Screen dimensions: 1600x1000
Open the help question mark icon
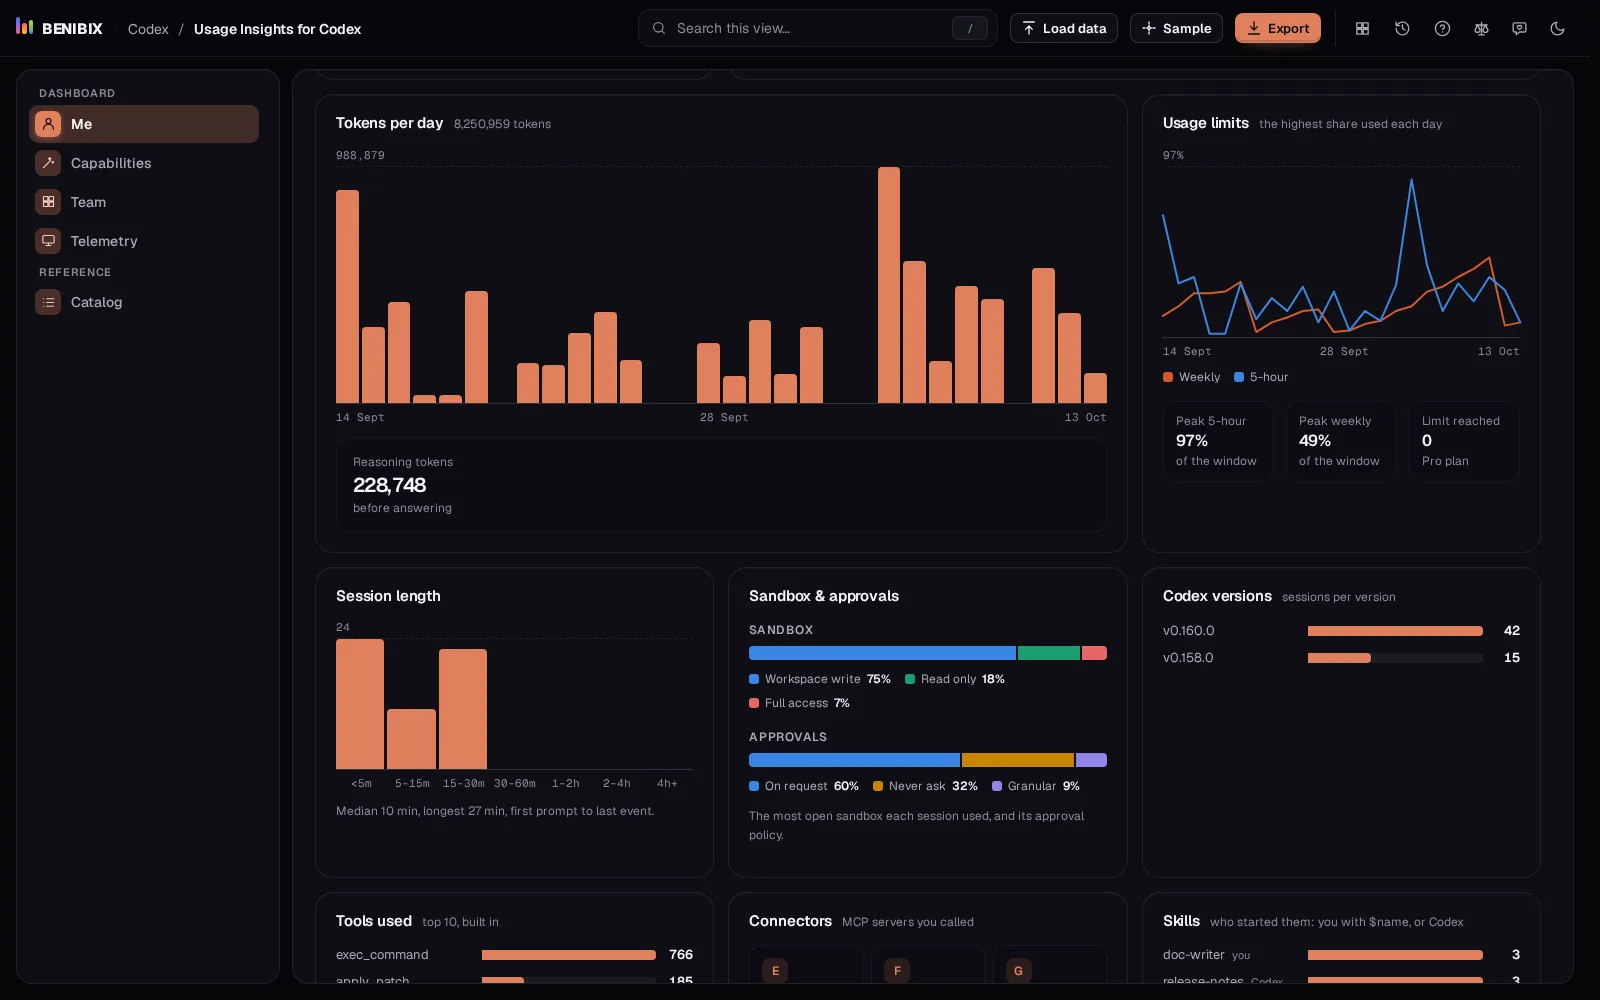click(x=1442, y=28)
